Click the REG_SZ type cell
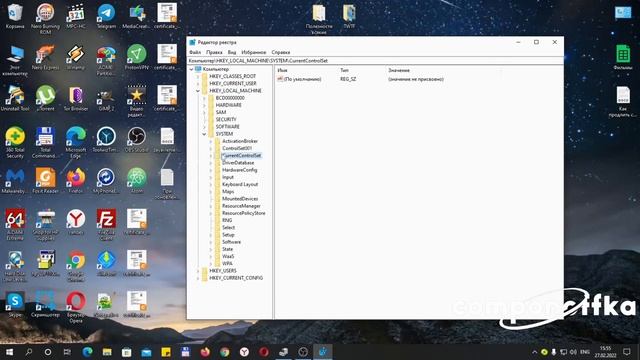This screenshot has width=640, height=360. pos(348,79)
